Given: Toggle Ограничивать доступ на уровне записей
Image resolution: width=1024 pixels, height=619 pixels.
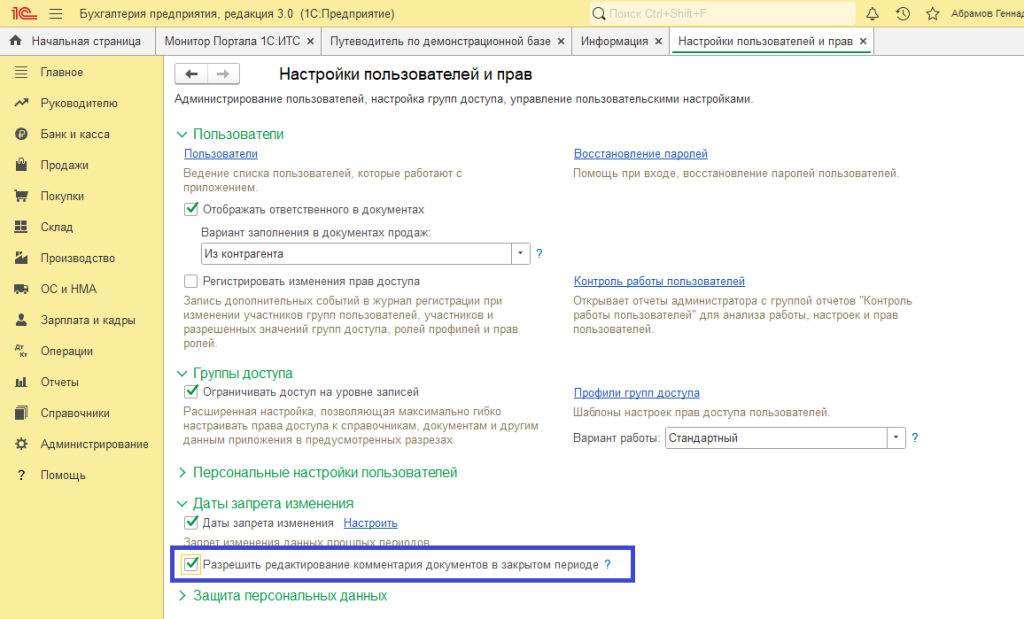Looking at the screenshot, I should pyautogui.click(x=191, y=392).
